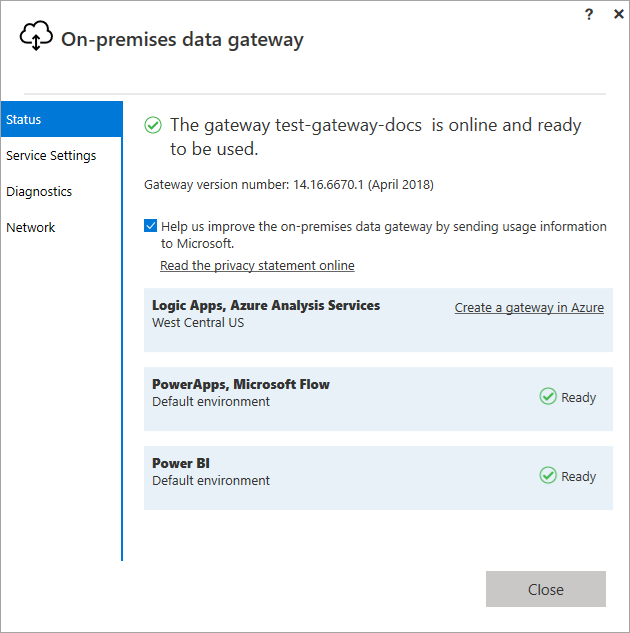The height and width of the screenshot is (633, 630).
Task: Click the On-premises data gateway title
Action: 182,40
